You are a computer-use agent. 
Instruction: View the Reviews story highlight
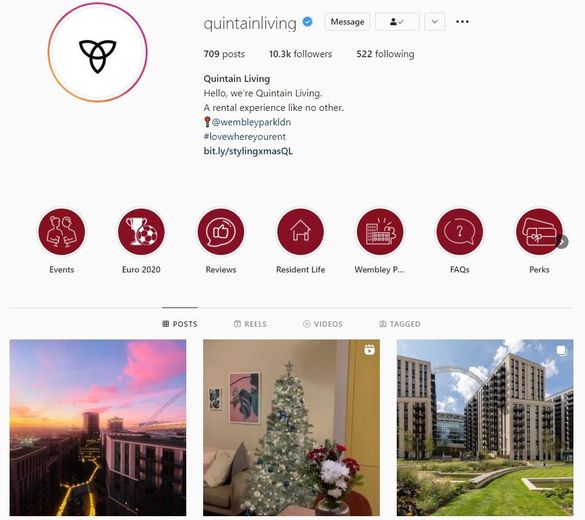pyautogui.click(x=221, y=232)
